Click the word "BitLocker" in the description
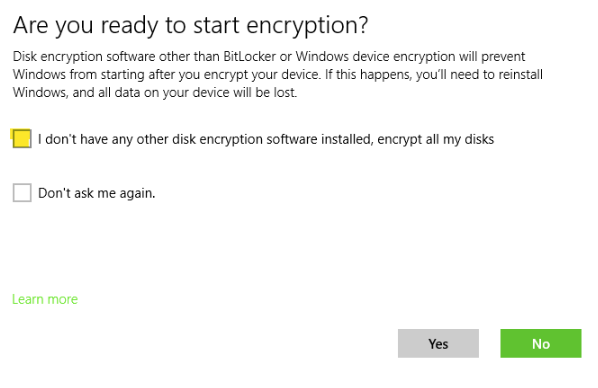 [x=249, y=56]
